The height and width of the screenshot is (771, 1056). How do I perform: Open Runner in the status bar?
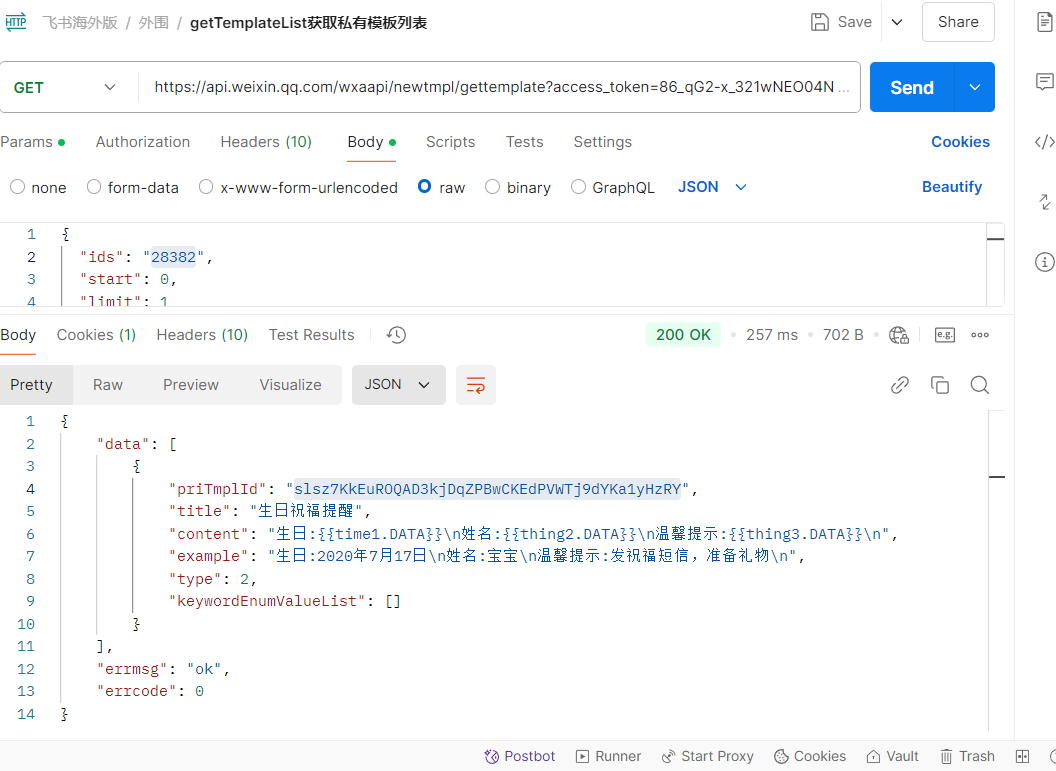[x=609, y=756]
